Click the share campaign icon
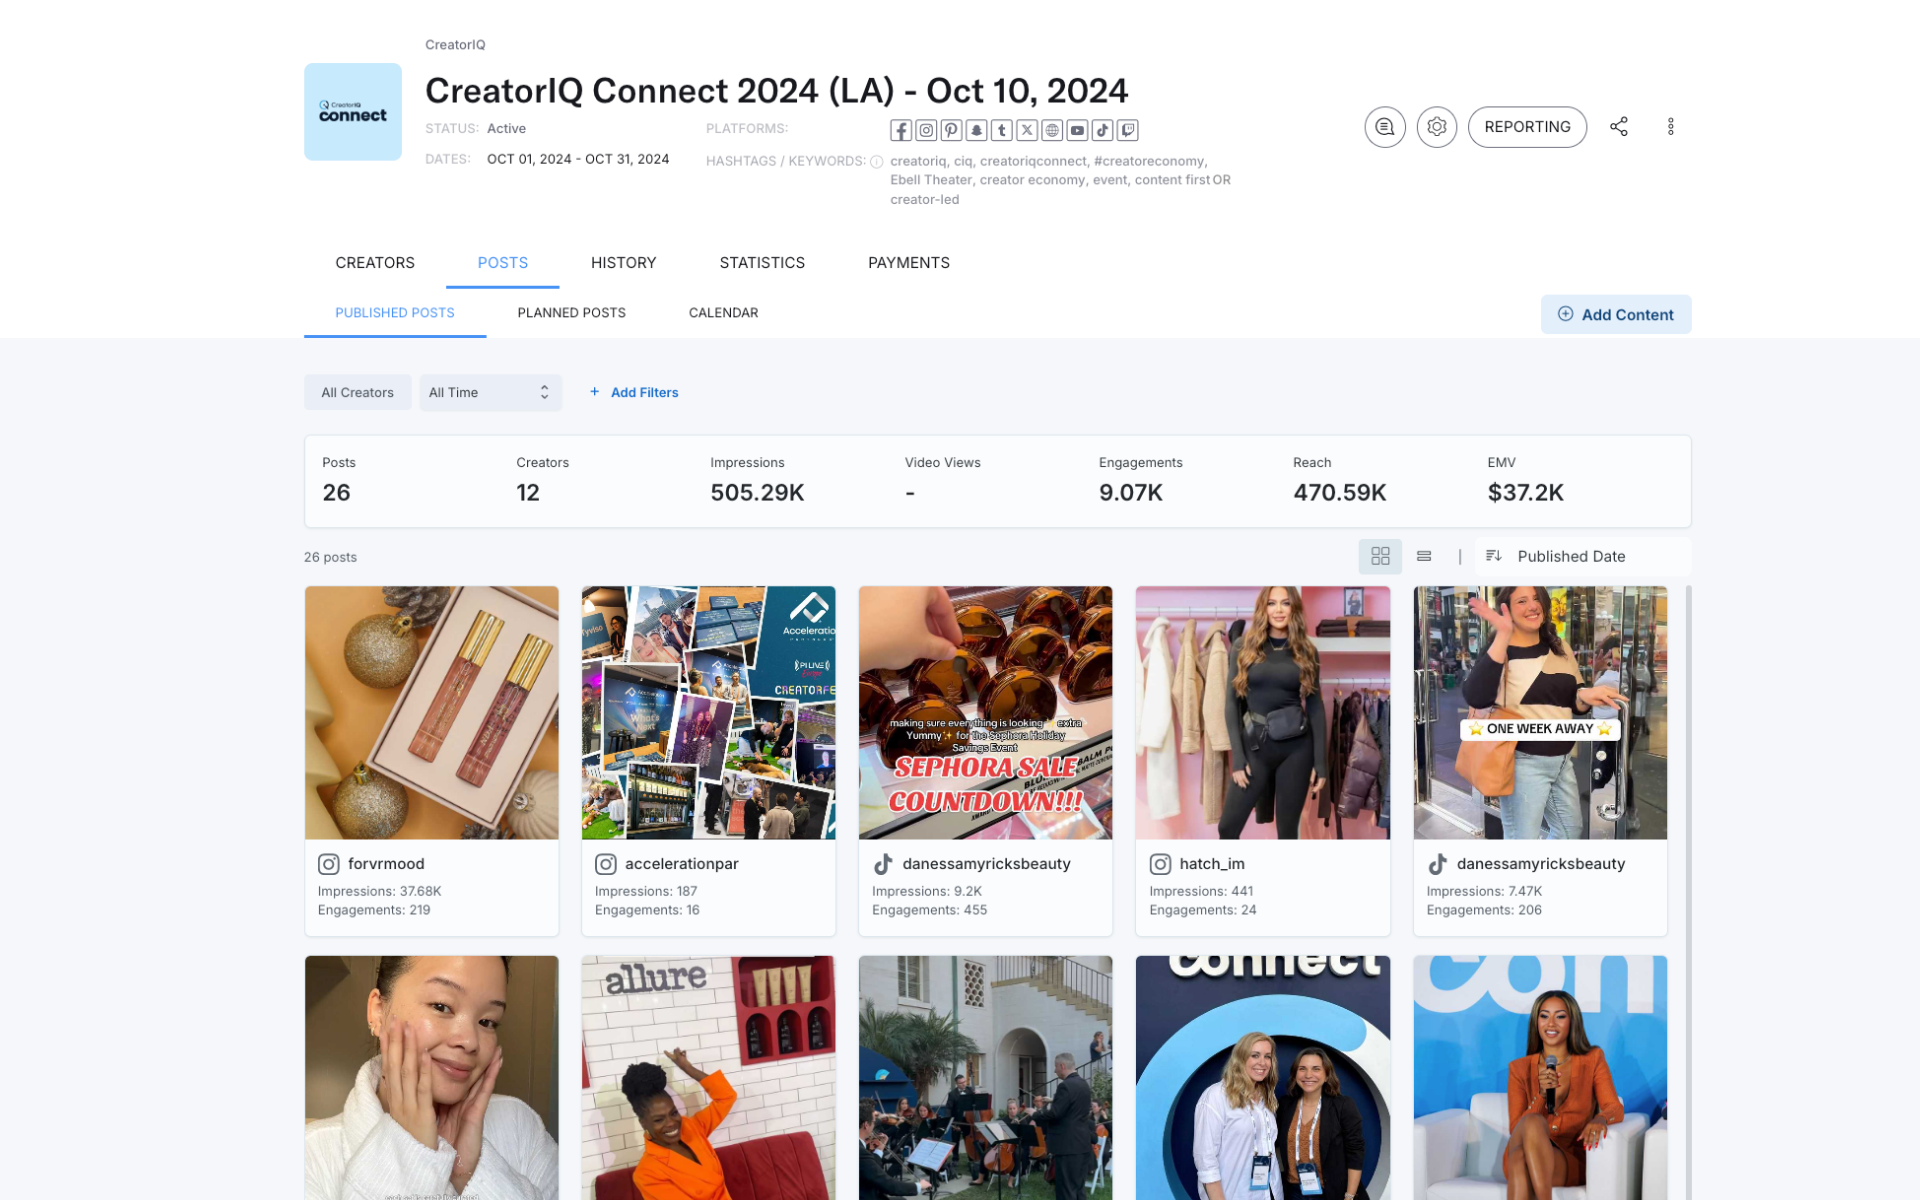1920x1200 pixels. pos(1619,127)
